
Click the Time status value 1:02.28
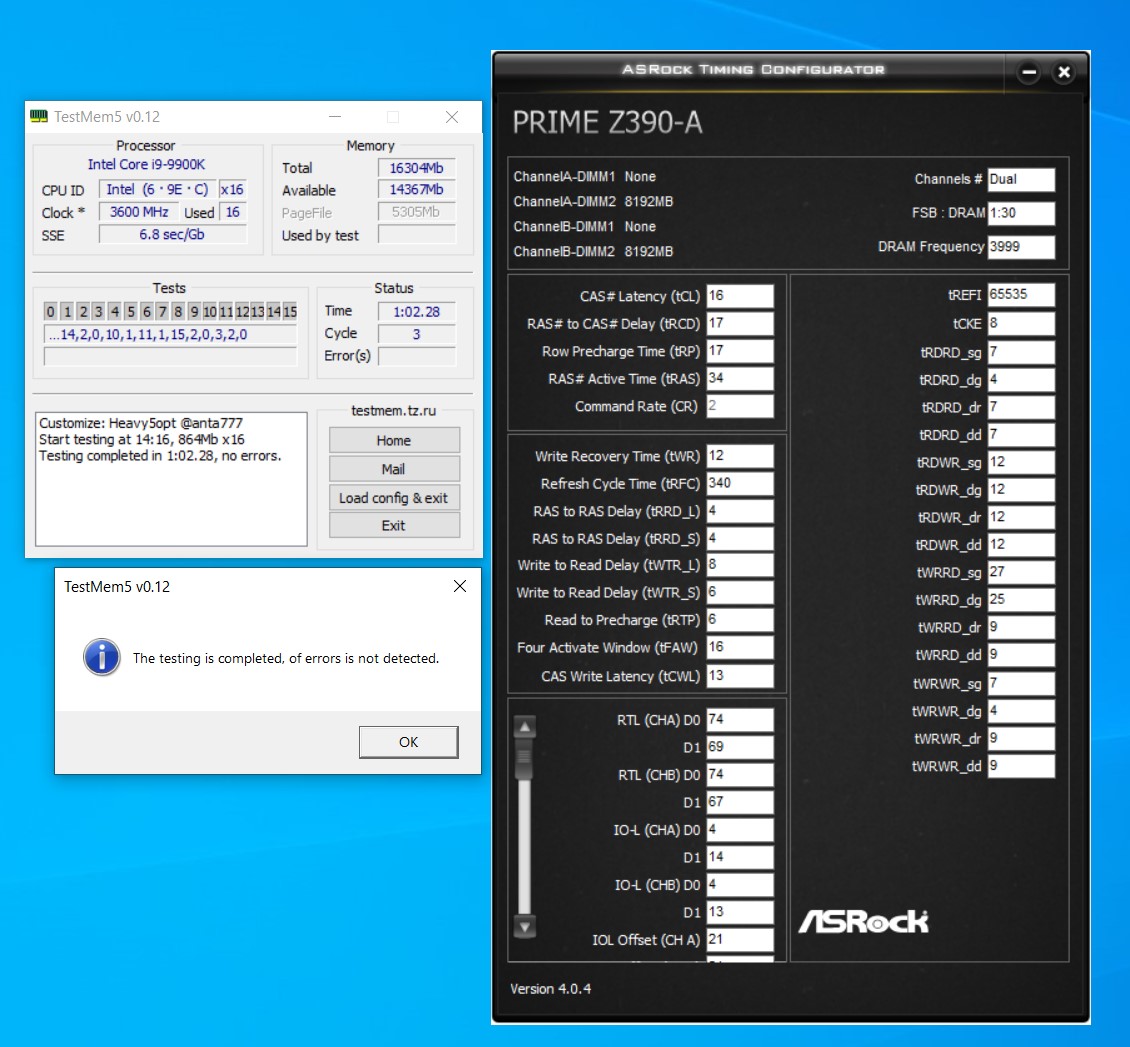[417, 311]
